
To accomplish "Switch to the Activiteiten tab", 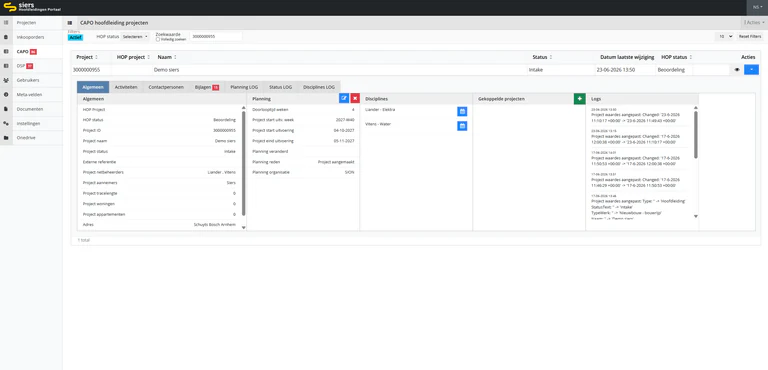I will [x=126, y=87].
